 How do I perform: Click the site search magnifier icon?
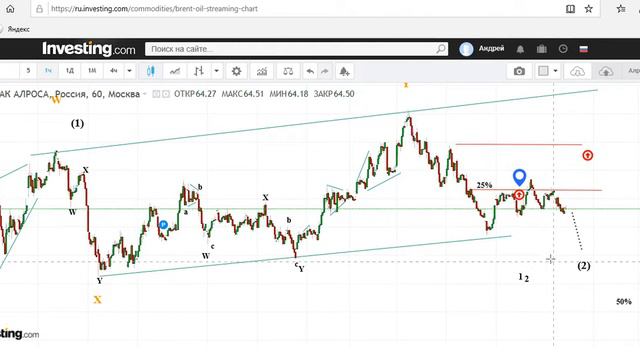pos(441,49)
